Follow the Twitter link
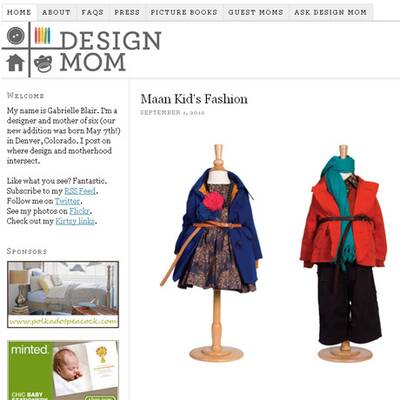The image size is (400, 400). [67, 201]
